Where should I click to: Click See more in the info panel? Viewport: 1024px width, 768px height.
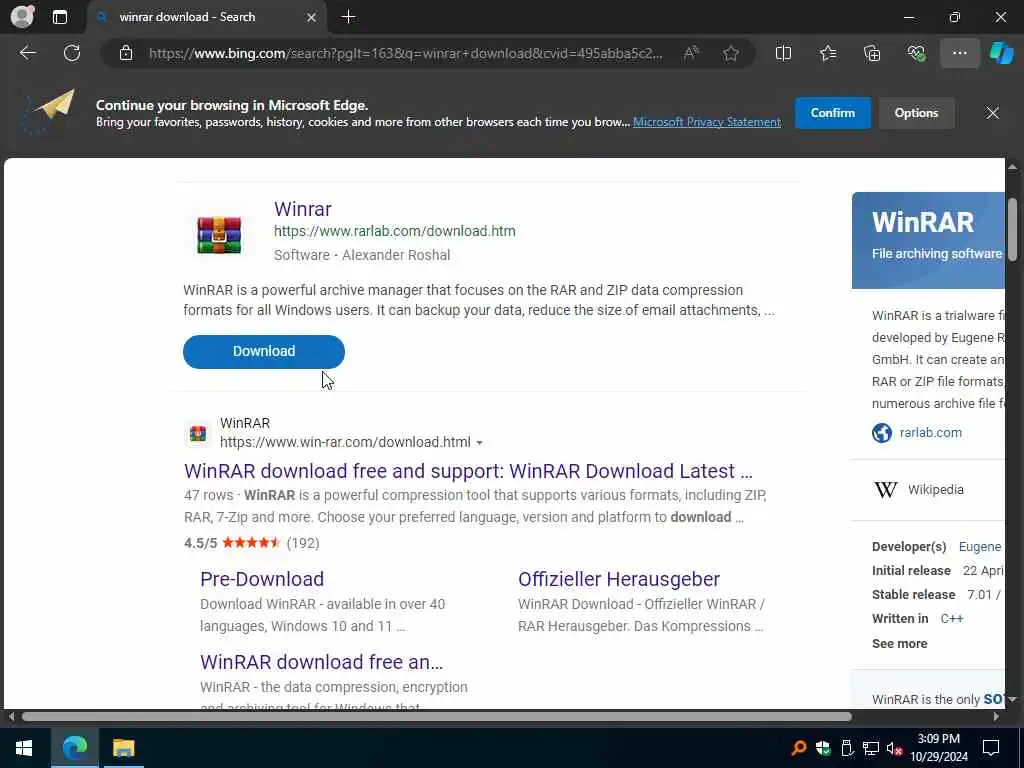click(x=899, y=643)
